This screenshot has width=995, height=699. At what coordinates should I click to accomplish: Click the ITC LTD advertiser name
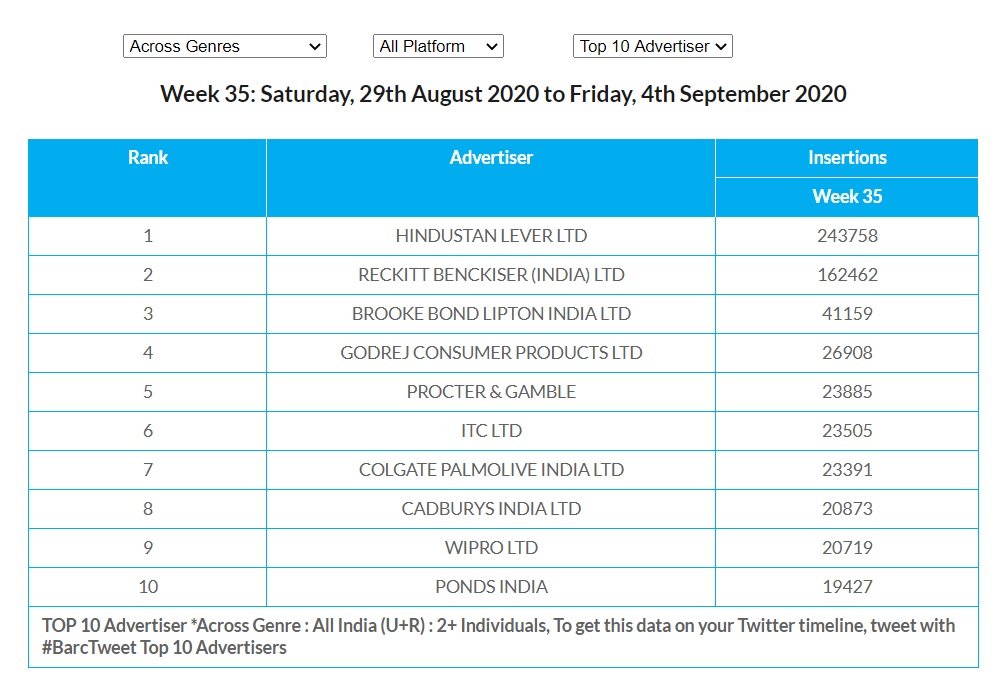(x=491, y=431)
